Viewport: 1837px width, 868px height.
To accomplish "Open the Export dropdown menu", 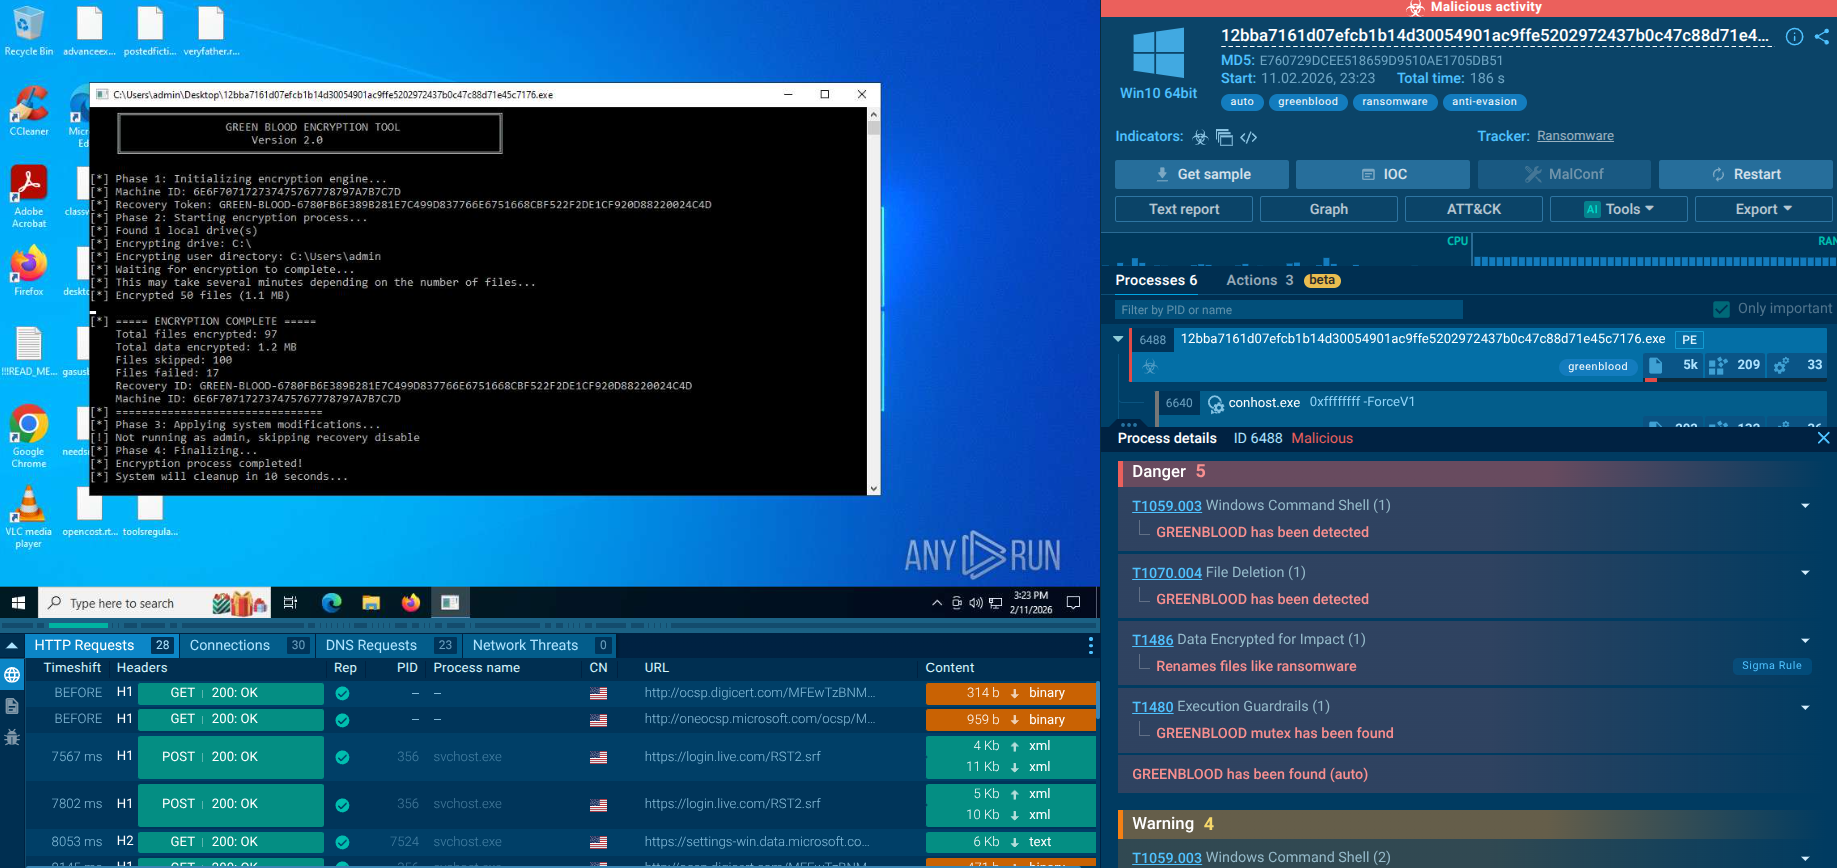I will [1764, 209].
